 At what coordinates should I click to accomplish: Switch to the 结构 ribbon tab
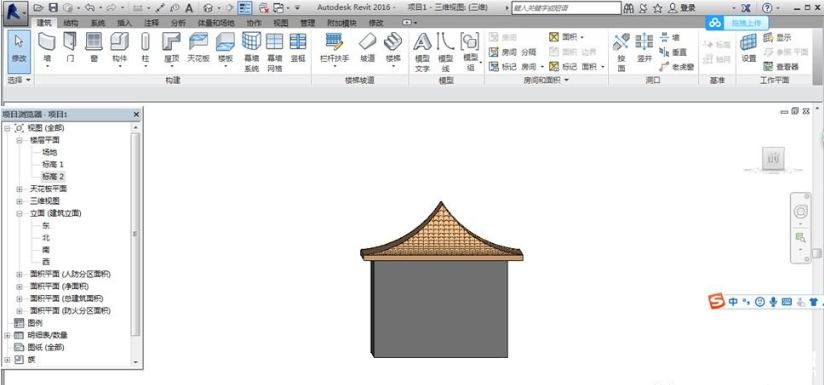click(x=70, y=23)
